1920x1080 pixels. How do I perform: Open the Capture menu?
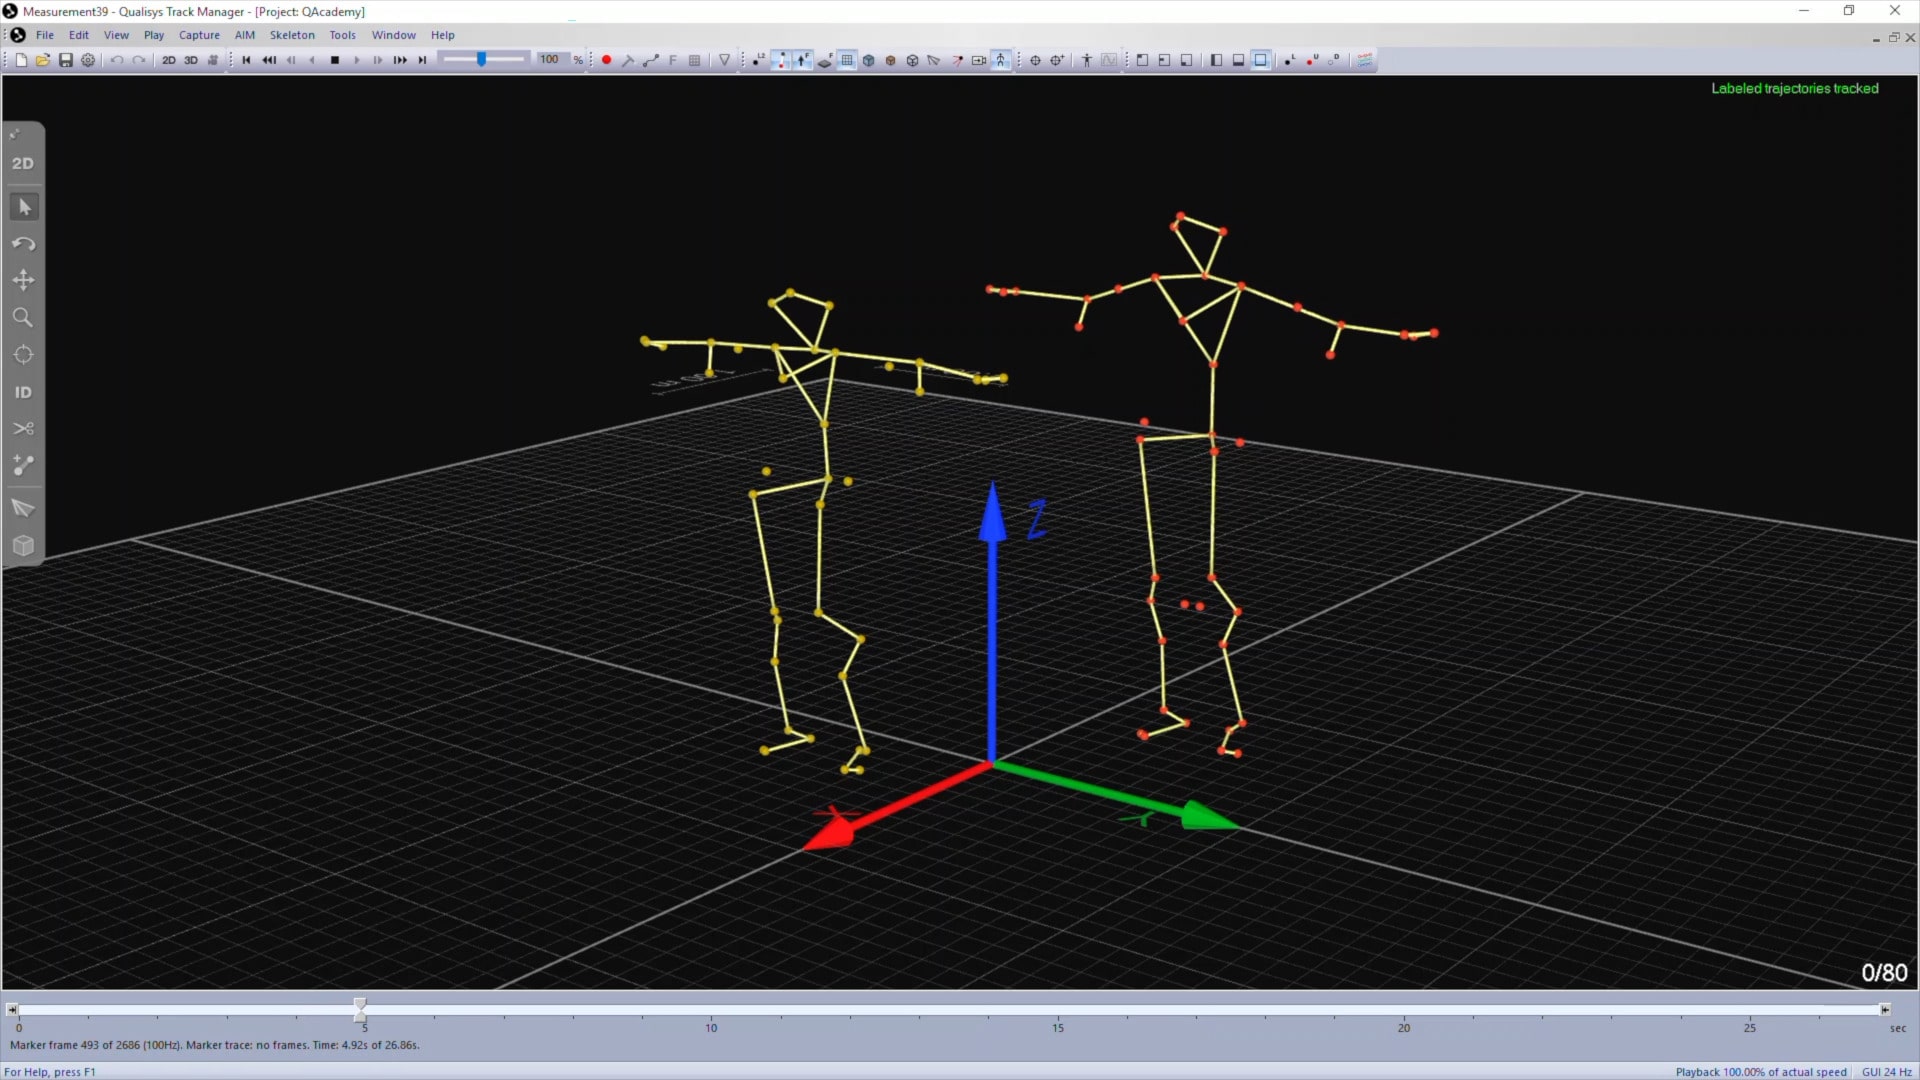tap(199, 35)
